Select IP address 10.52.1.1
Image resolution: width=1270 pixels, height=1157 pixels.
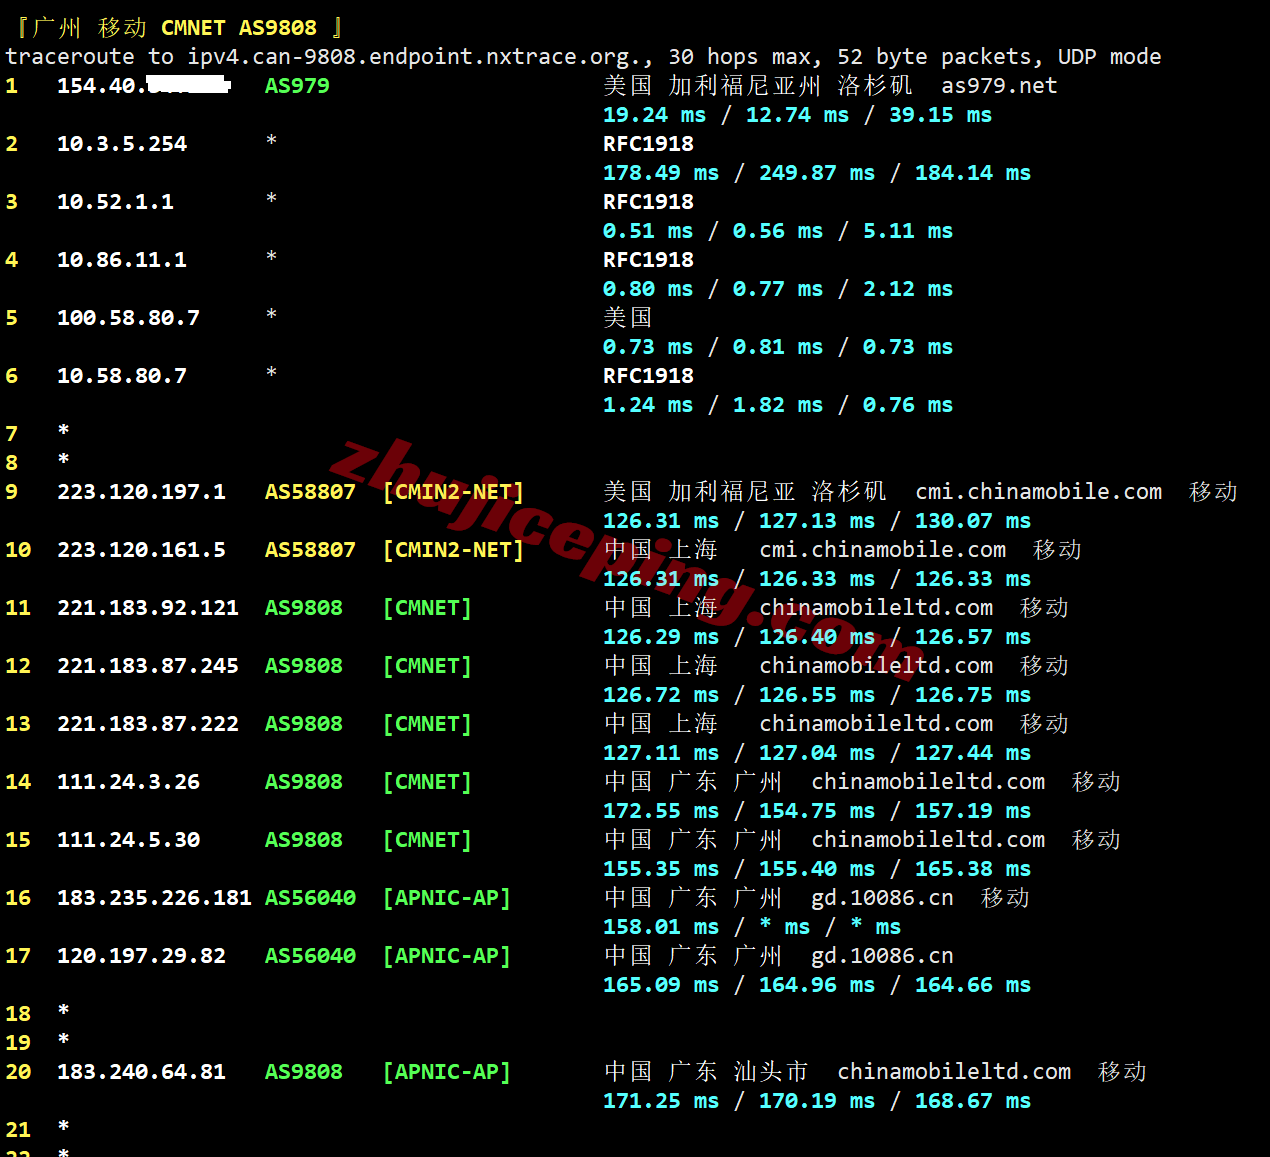pyautogui.click(x=115, y=202)
